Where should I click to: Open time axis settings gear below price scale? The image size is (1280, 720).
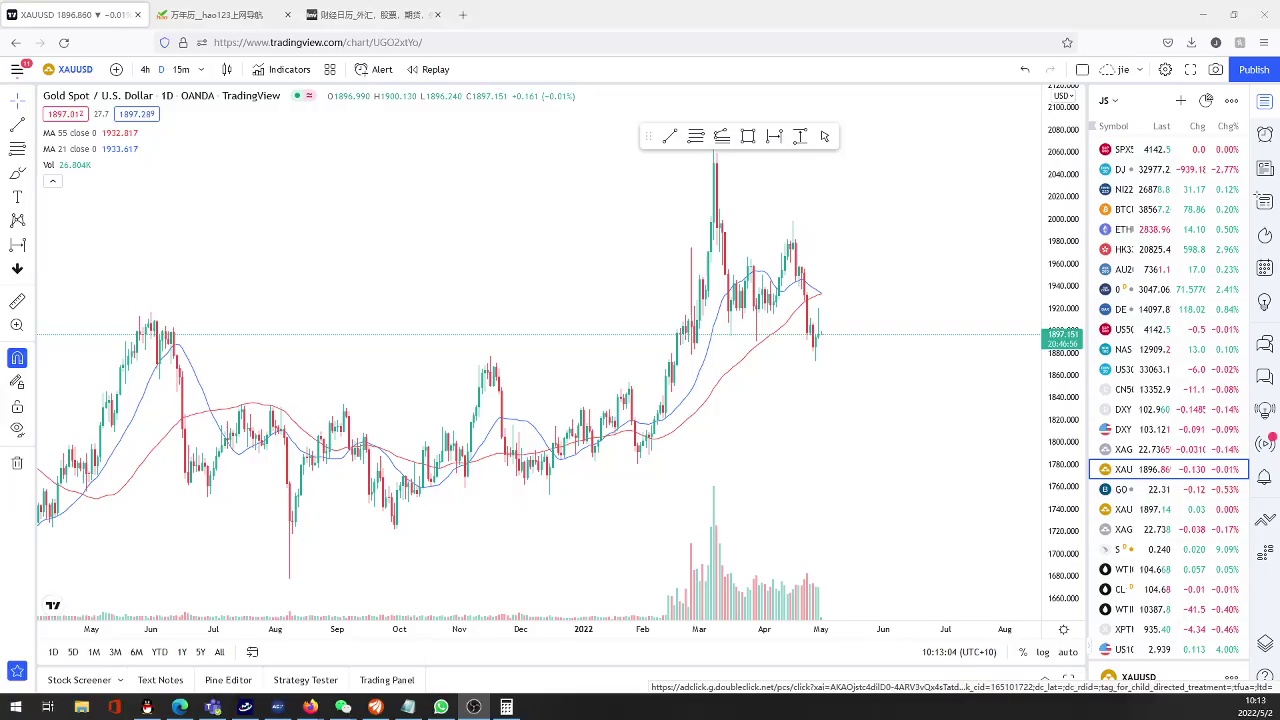[1063, 629]
